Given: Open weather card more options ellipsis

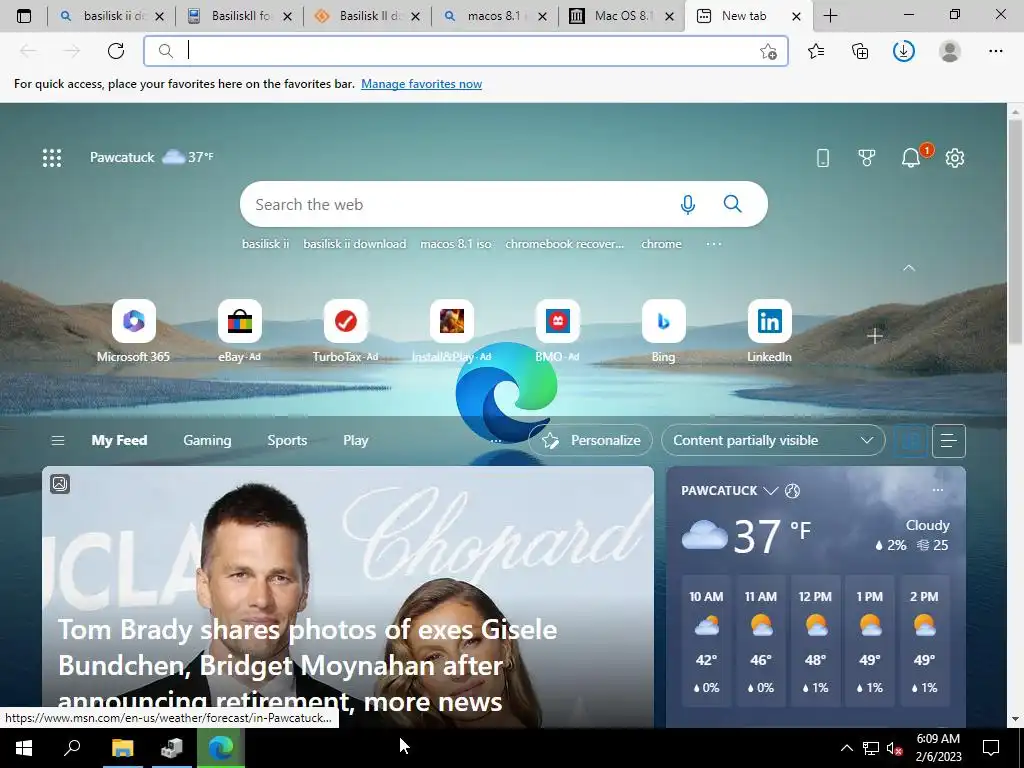Looking at the screenshot, I should 938,490.
